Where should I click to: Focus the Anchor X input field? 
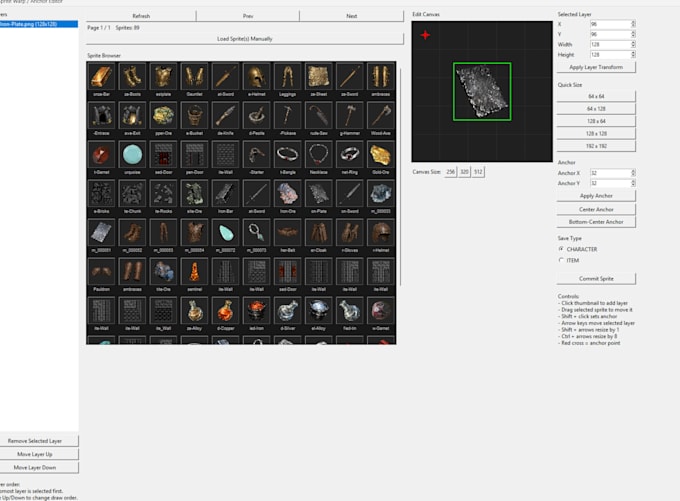tap(610, 173)
